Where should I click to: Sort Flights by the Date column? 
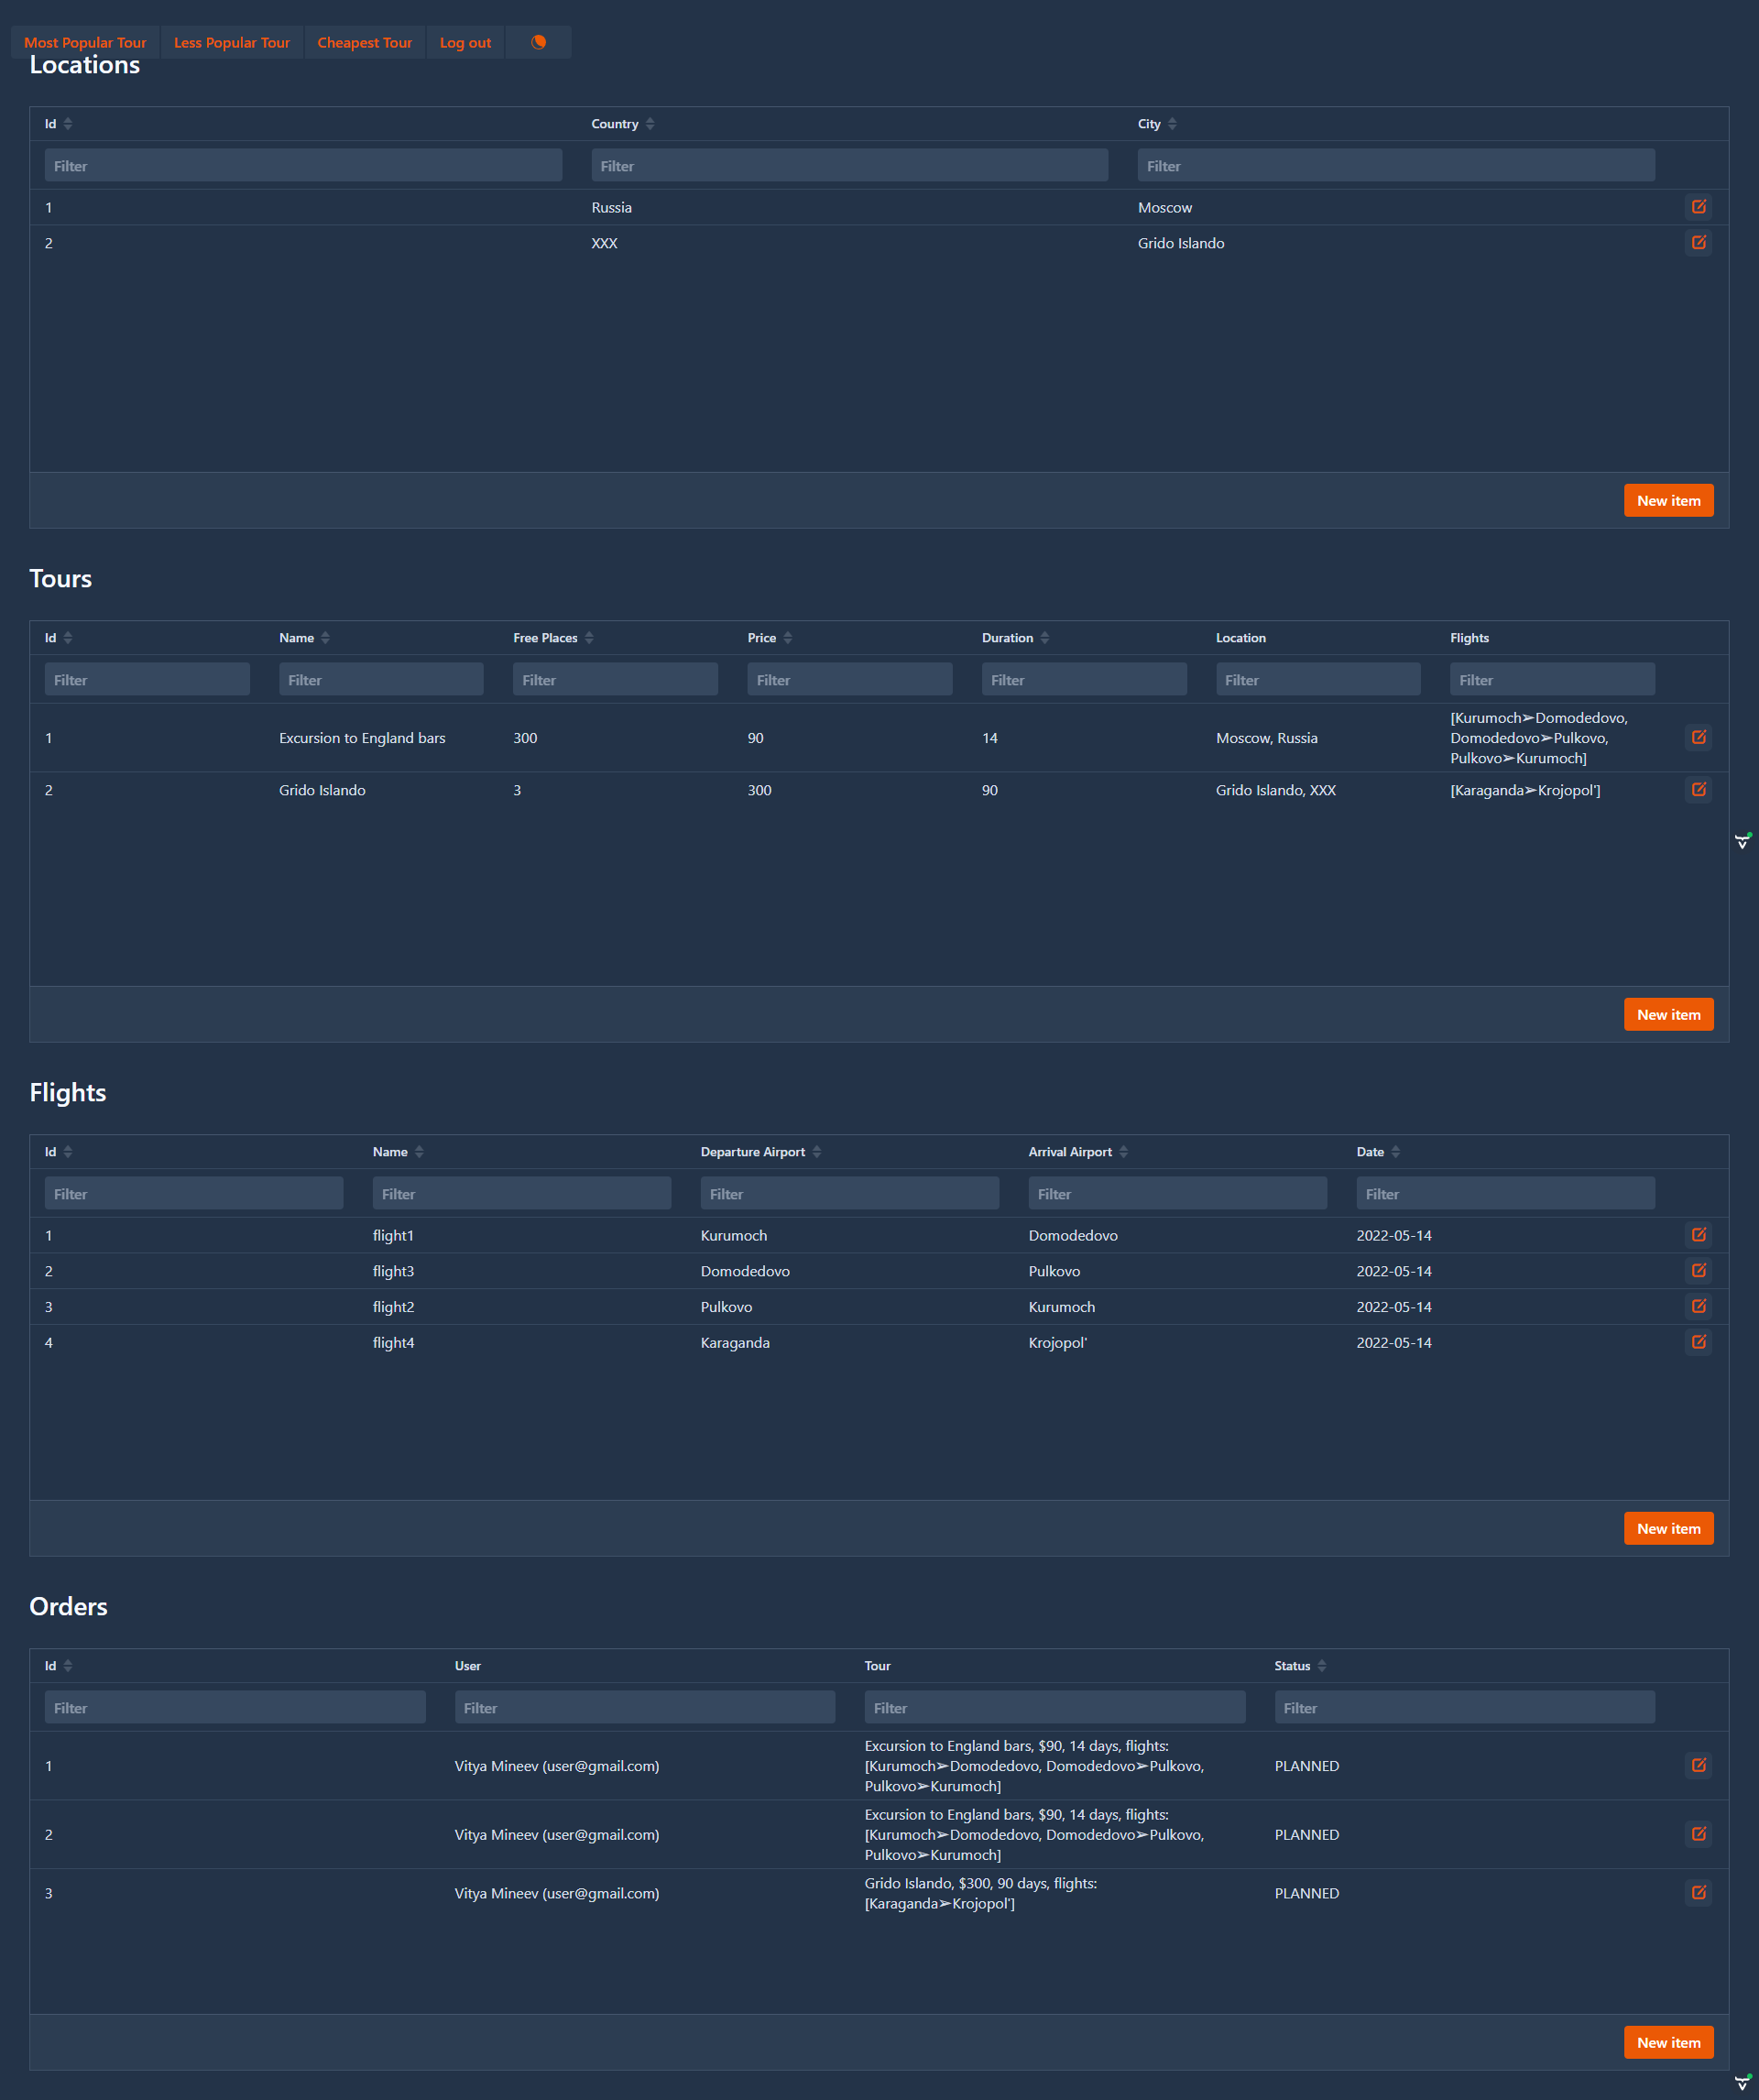point(1397,1151)
